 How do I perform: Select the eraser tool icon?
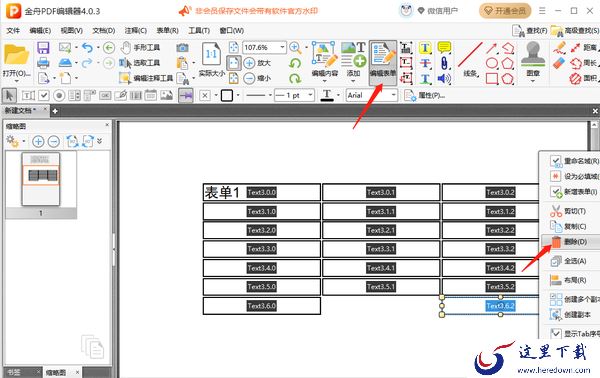click(x=559, y=63)
